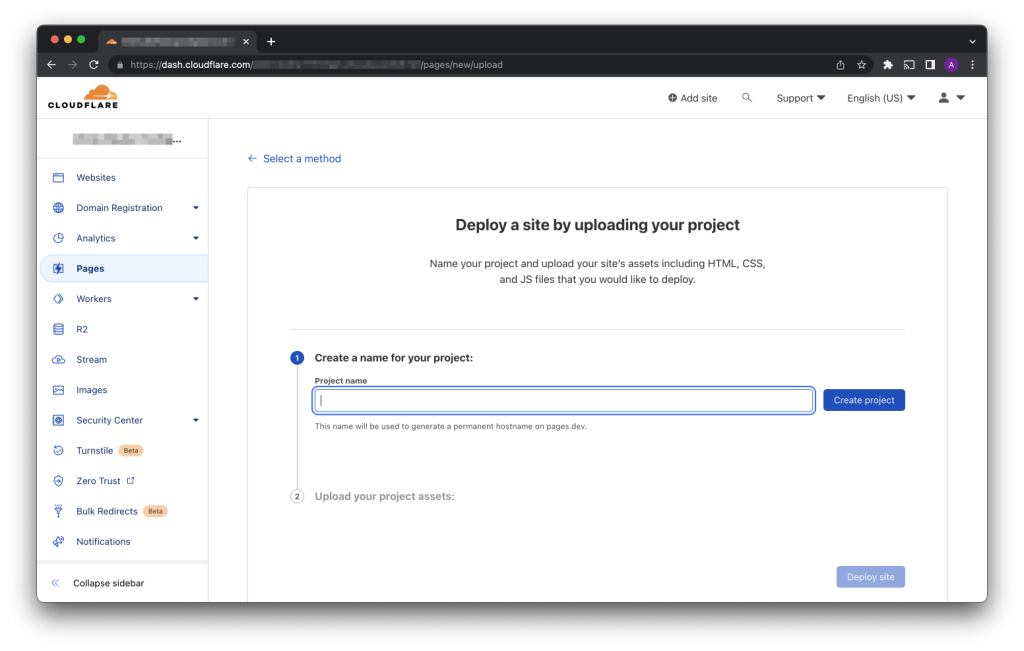Collapse the sidebar
The height and width of the screenshot is (651, 1024).
[108, 583]
